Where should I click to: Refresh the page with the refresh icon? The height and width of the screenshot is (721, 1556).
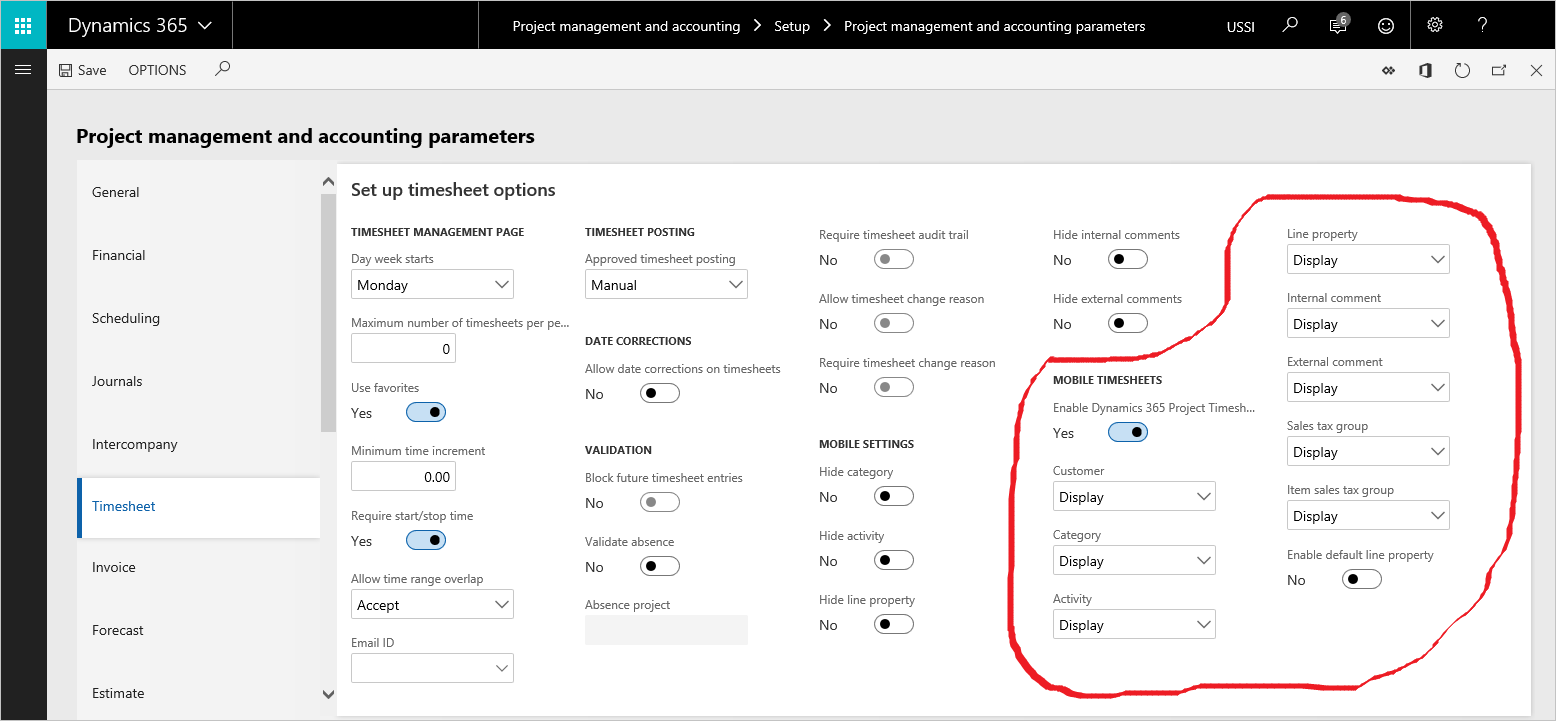[x=1462, y=70]
